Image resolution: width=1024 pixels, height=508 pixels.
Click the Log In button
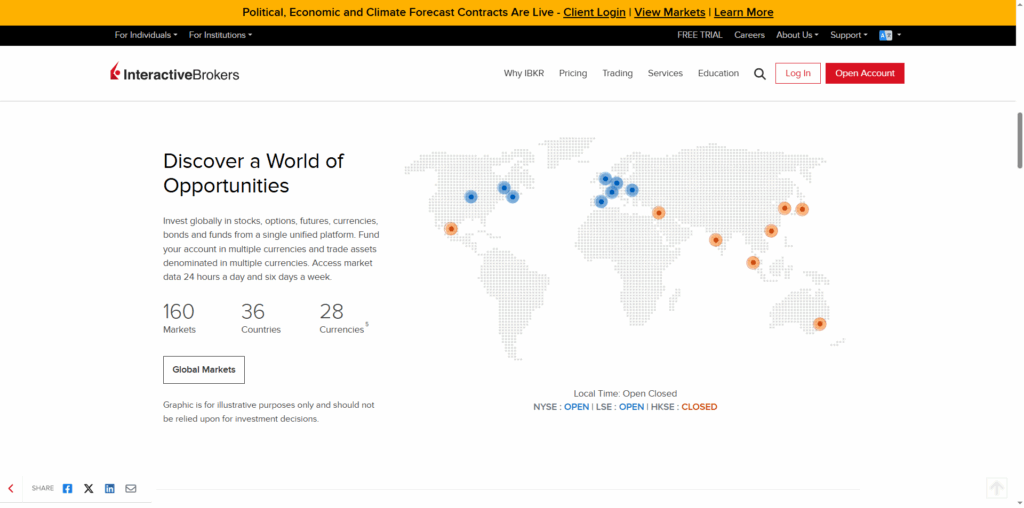point(797,73)
